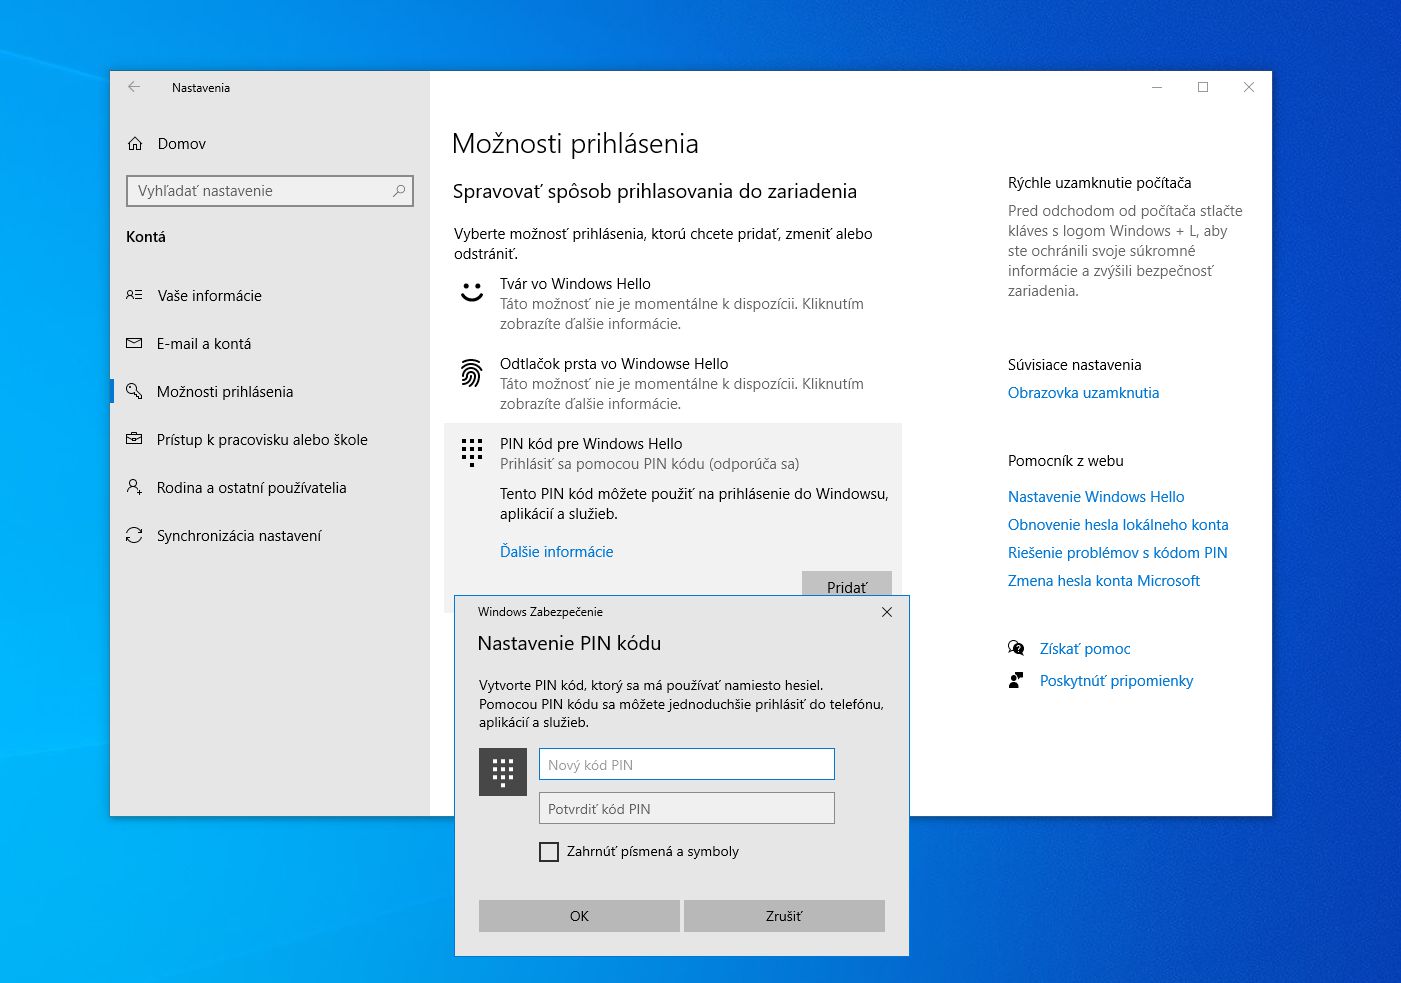Open Obnovenie hesla lokálneho konta link

pyautogui.click(x=1118, y=524)
